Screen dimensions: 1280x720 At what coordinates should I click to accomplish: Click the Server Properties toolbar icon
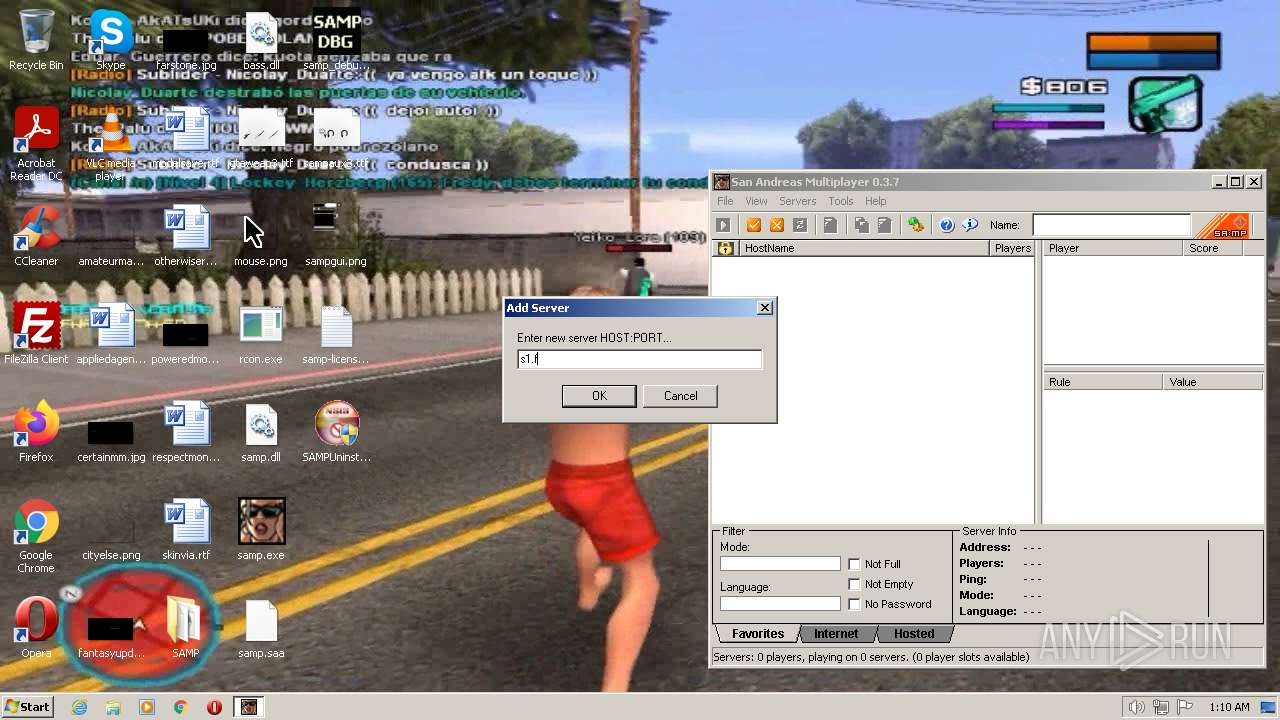click(884, 226)
